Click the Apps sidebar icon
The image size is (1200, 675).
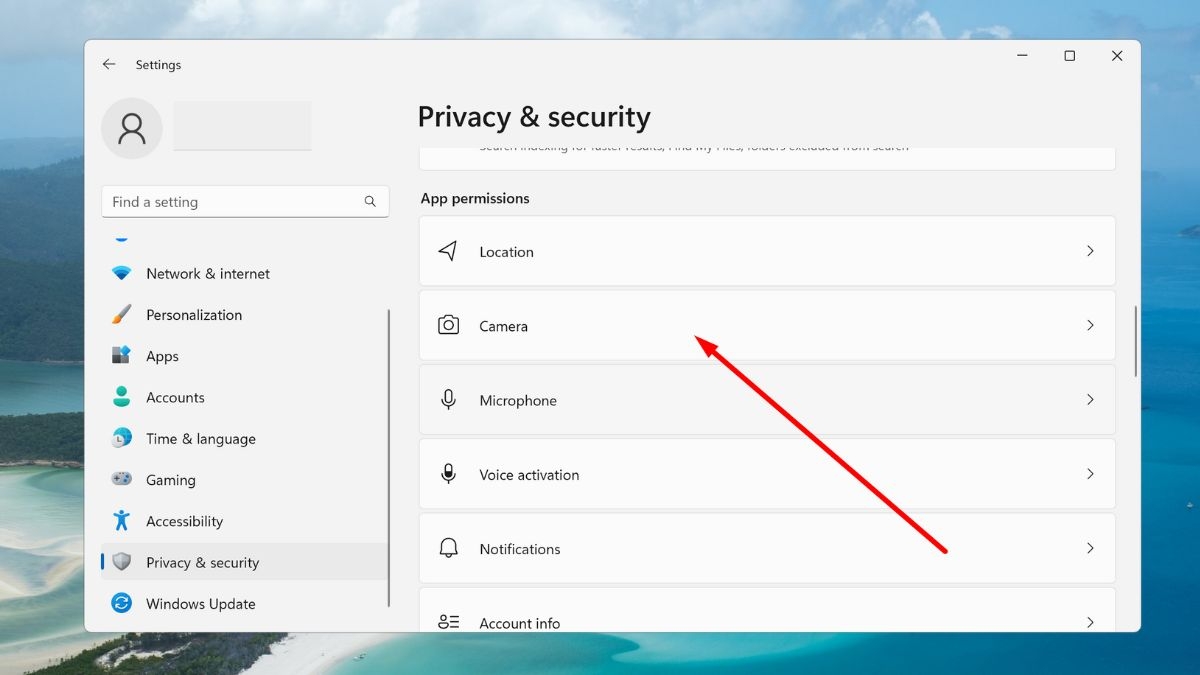click(122, 356)
